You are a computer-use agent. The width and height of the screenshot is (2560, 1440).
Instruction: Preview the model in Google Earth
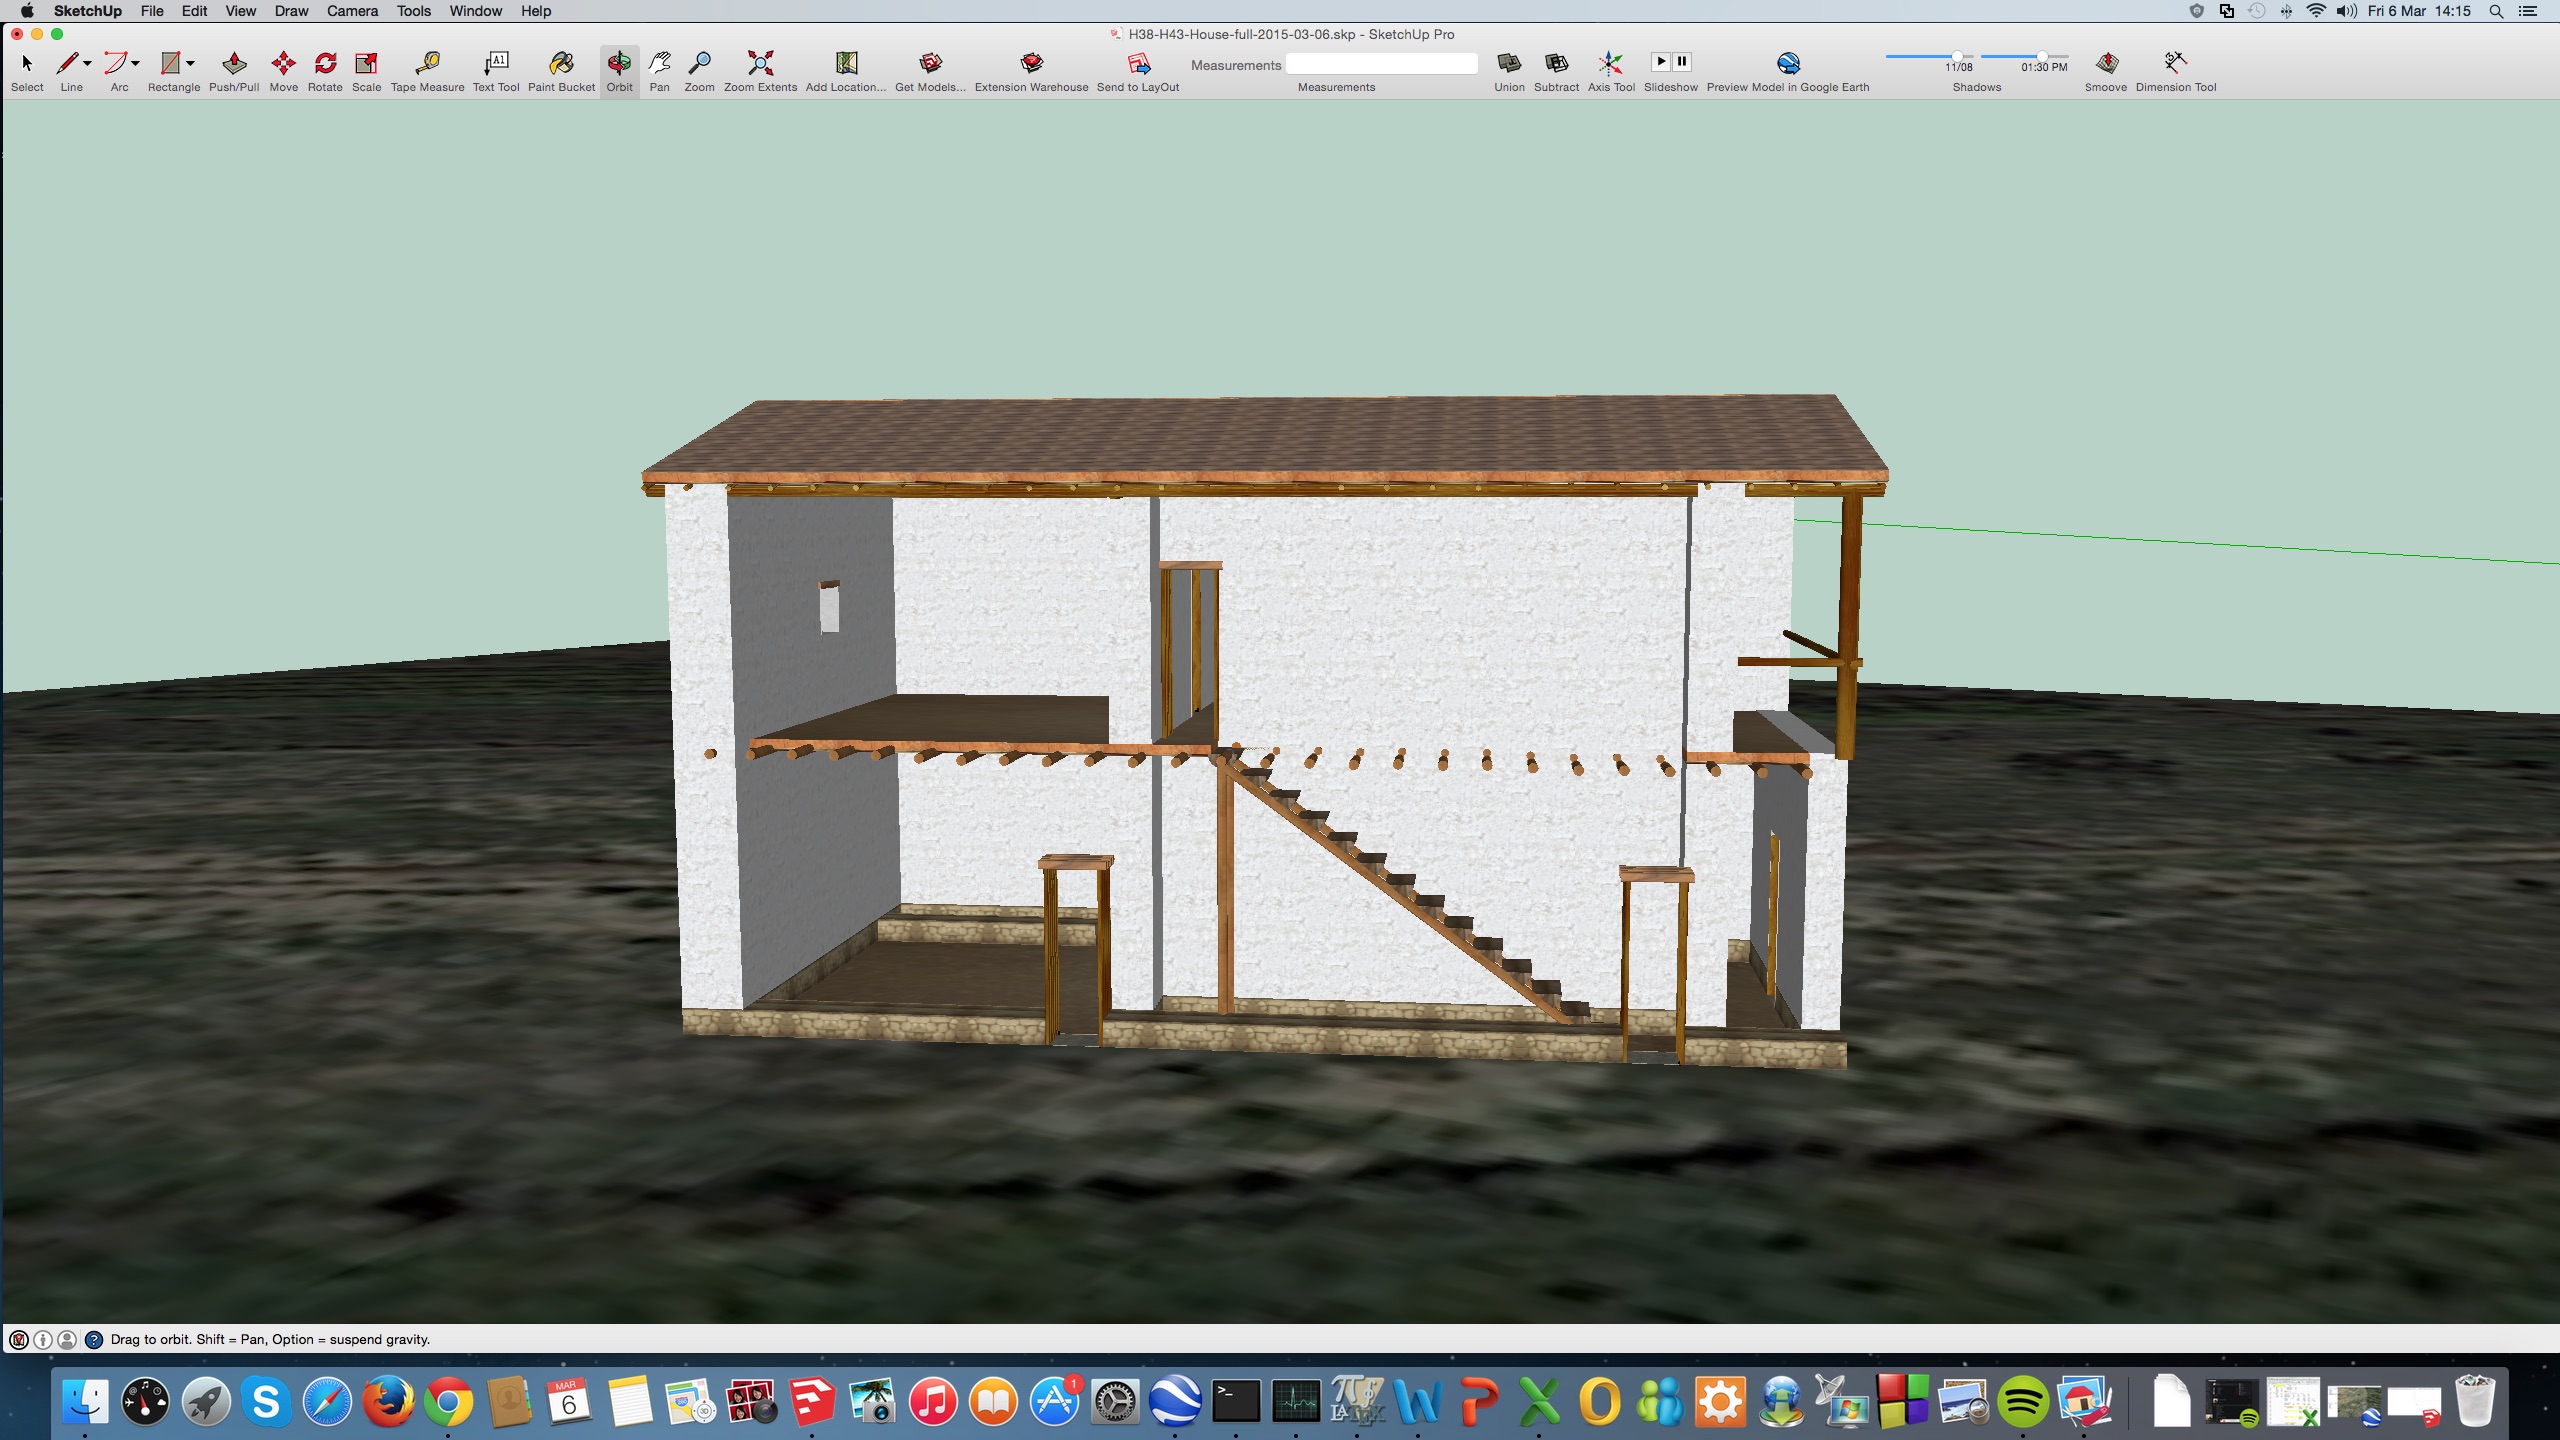[x=1788, y=64]
